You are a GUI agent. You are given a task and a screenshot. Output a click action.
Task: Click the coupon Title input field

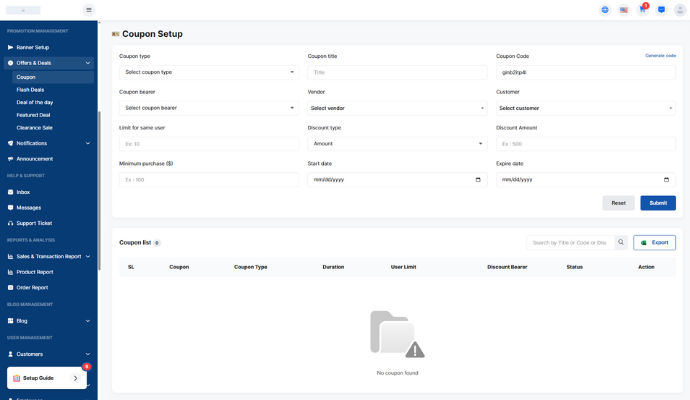point(397,72)
